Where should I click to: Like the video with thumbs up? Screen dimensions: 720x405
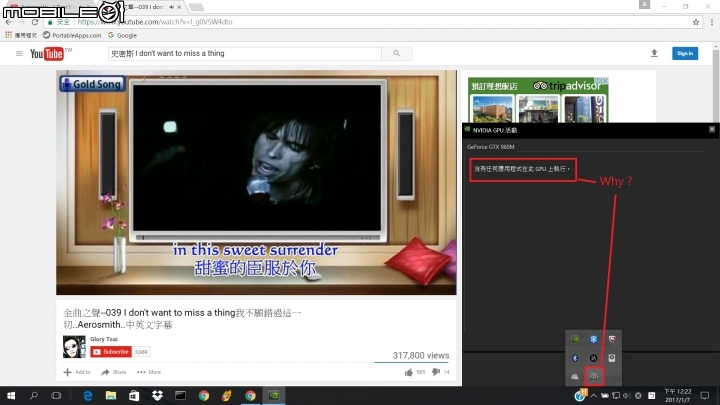[409, 372]
